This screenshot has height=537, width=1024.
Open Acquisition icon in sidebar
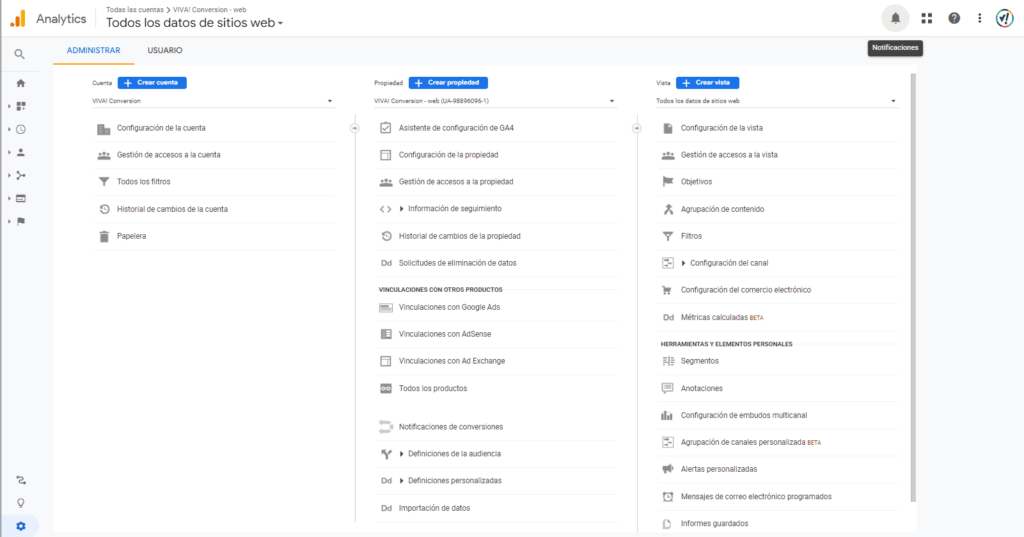point(21,175)
